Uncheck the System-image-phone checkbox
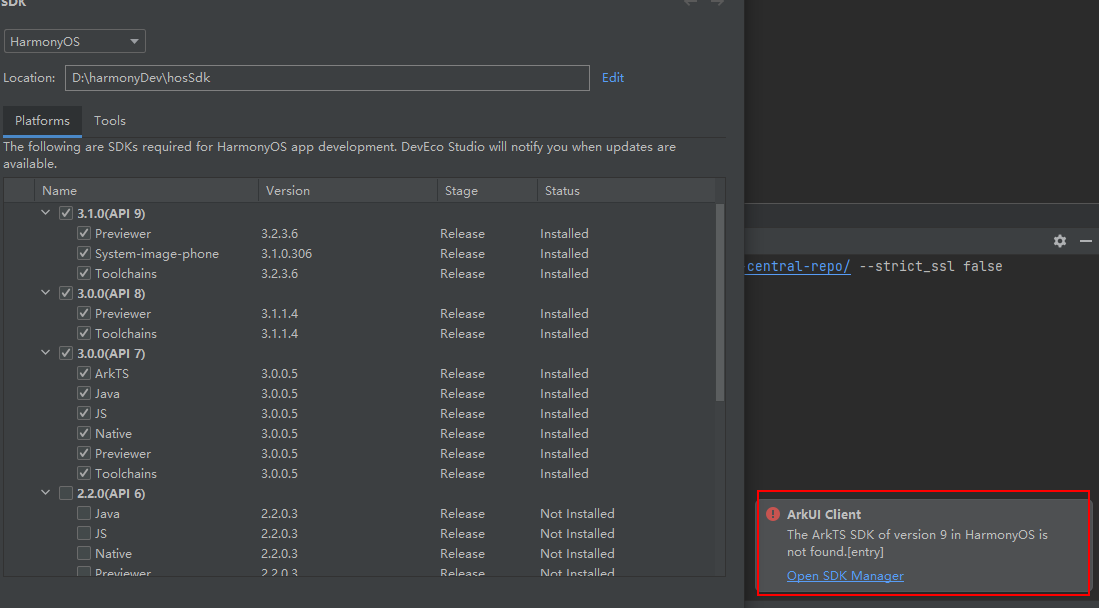The height and width of the screenshot is (608, 1099). point(84,253)
